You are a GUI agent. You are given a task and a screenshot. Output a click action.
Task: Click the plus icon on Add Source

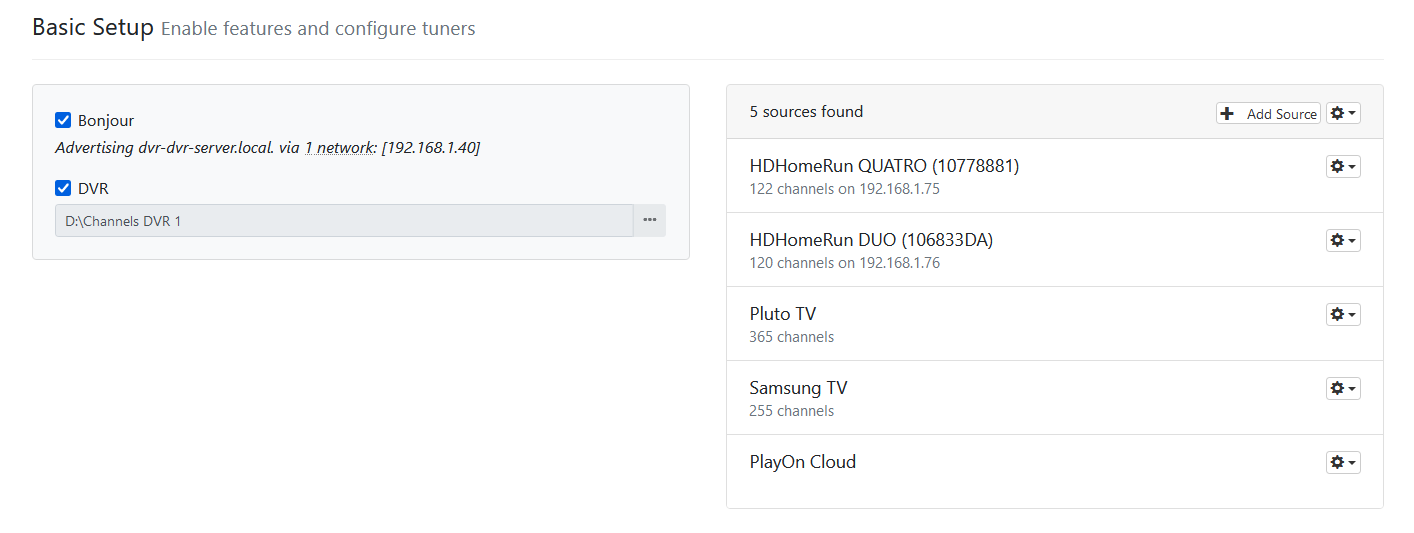click(1228, 114)
